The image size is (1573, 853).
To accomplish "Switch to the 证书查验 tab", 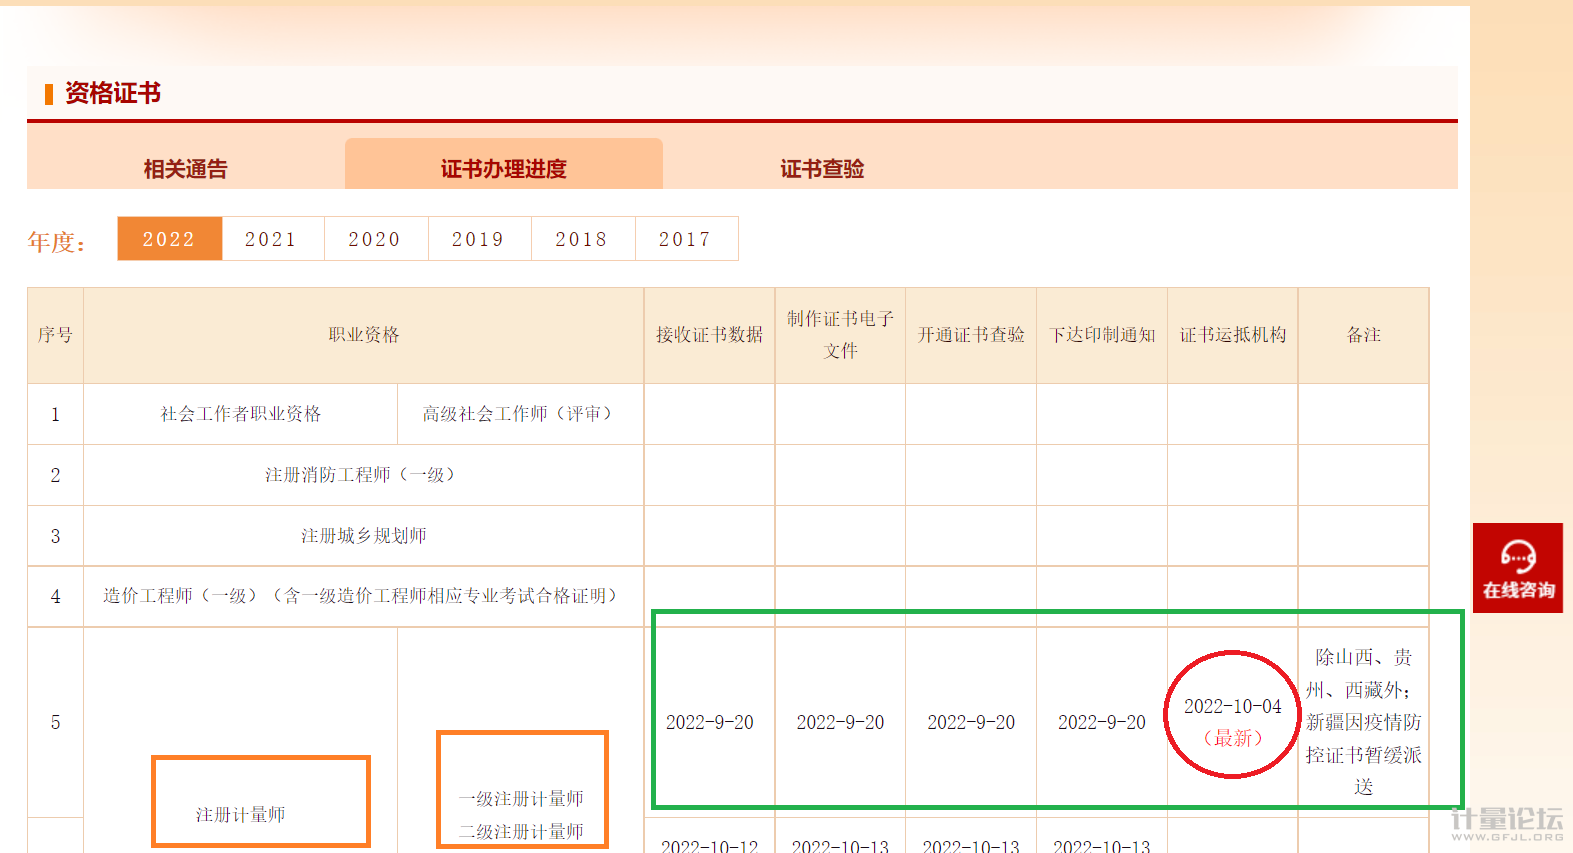I will (822, 169).
